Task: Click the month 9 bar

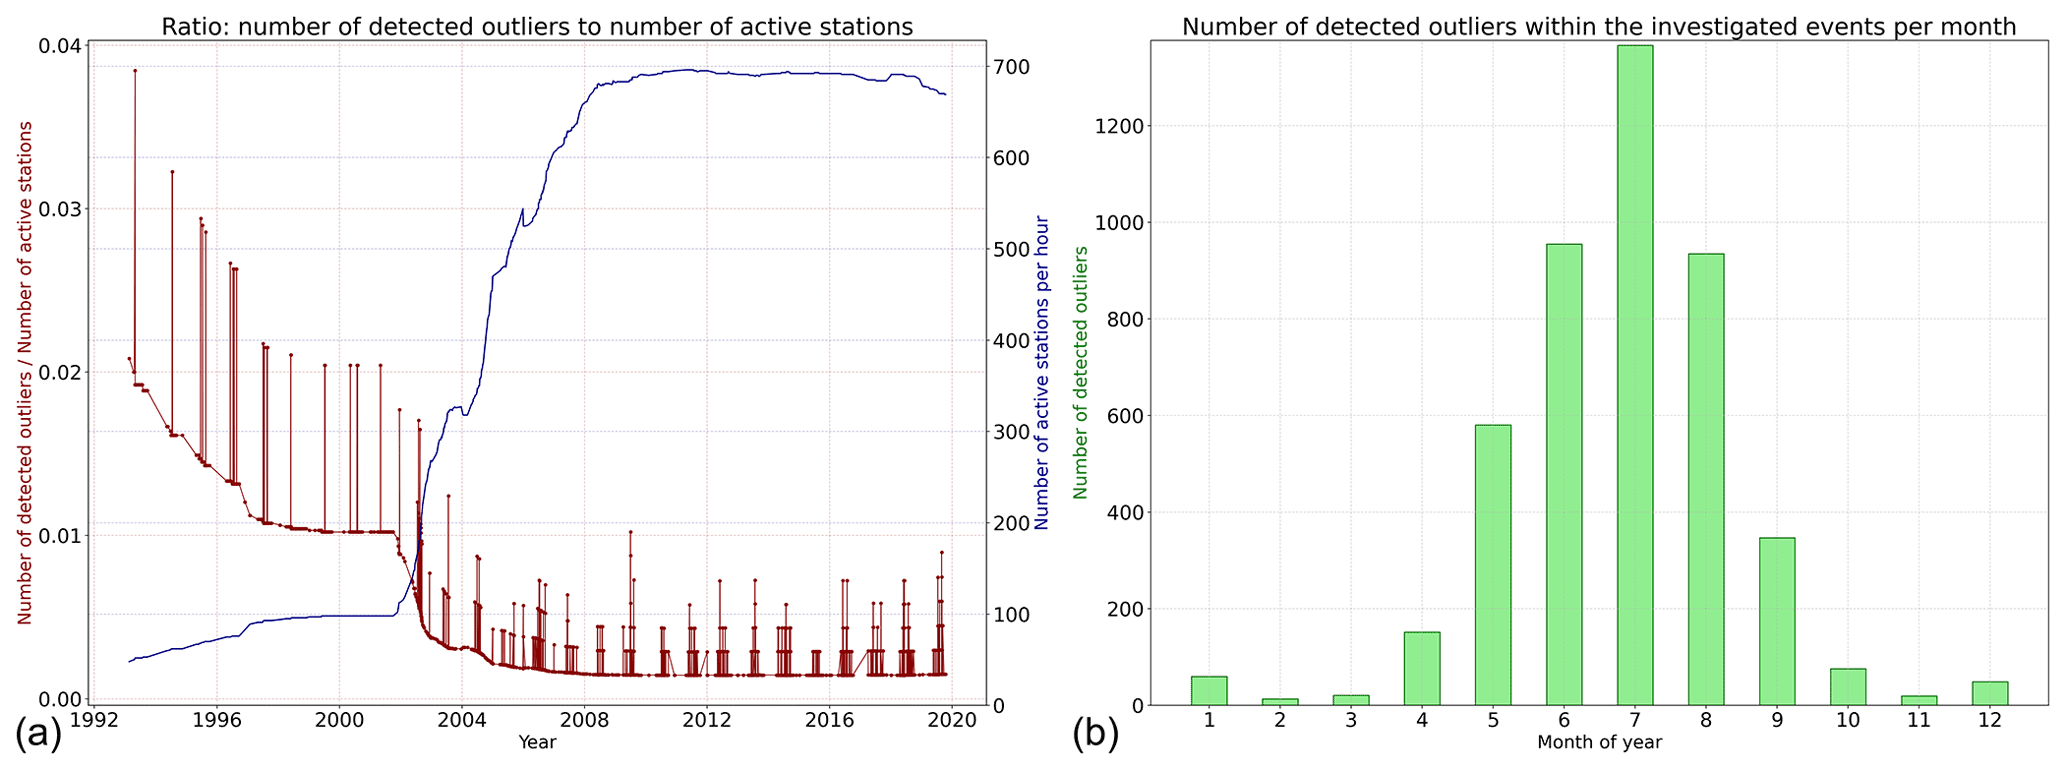Action: click(x=1776, y=621)
